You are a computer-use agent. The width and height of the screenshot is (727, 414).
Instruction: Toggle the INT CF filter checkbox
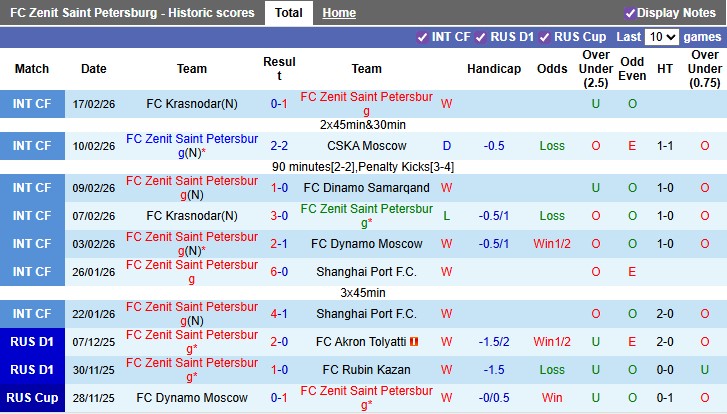[422, 37]
